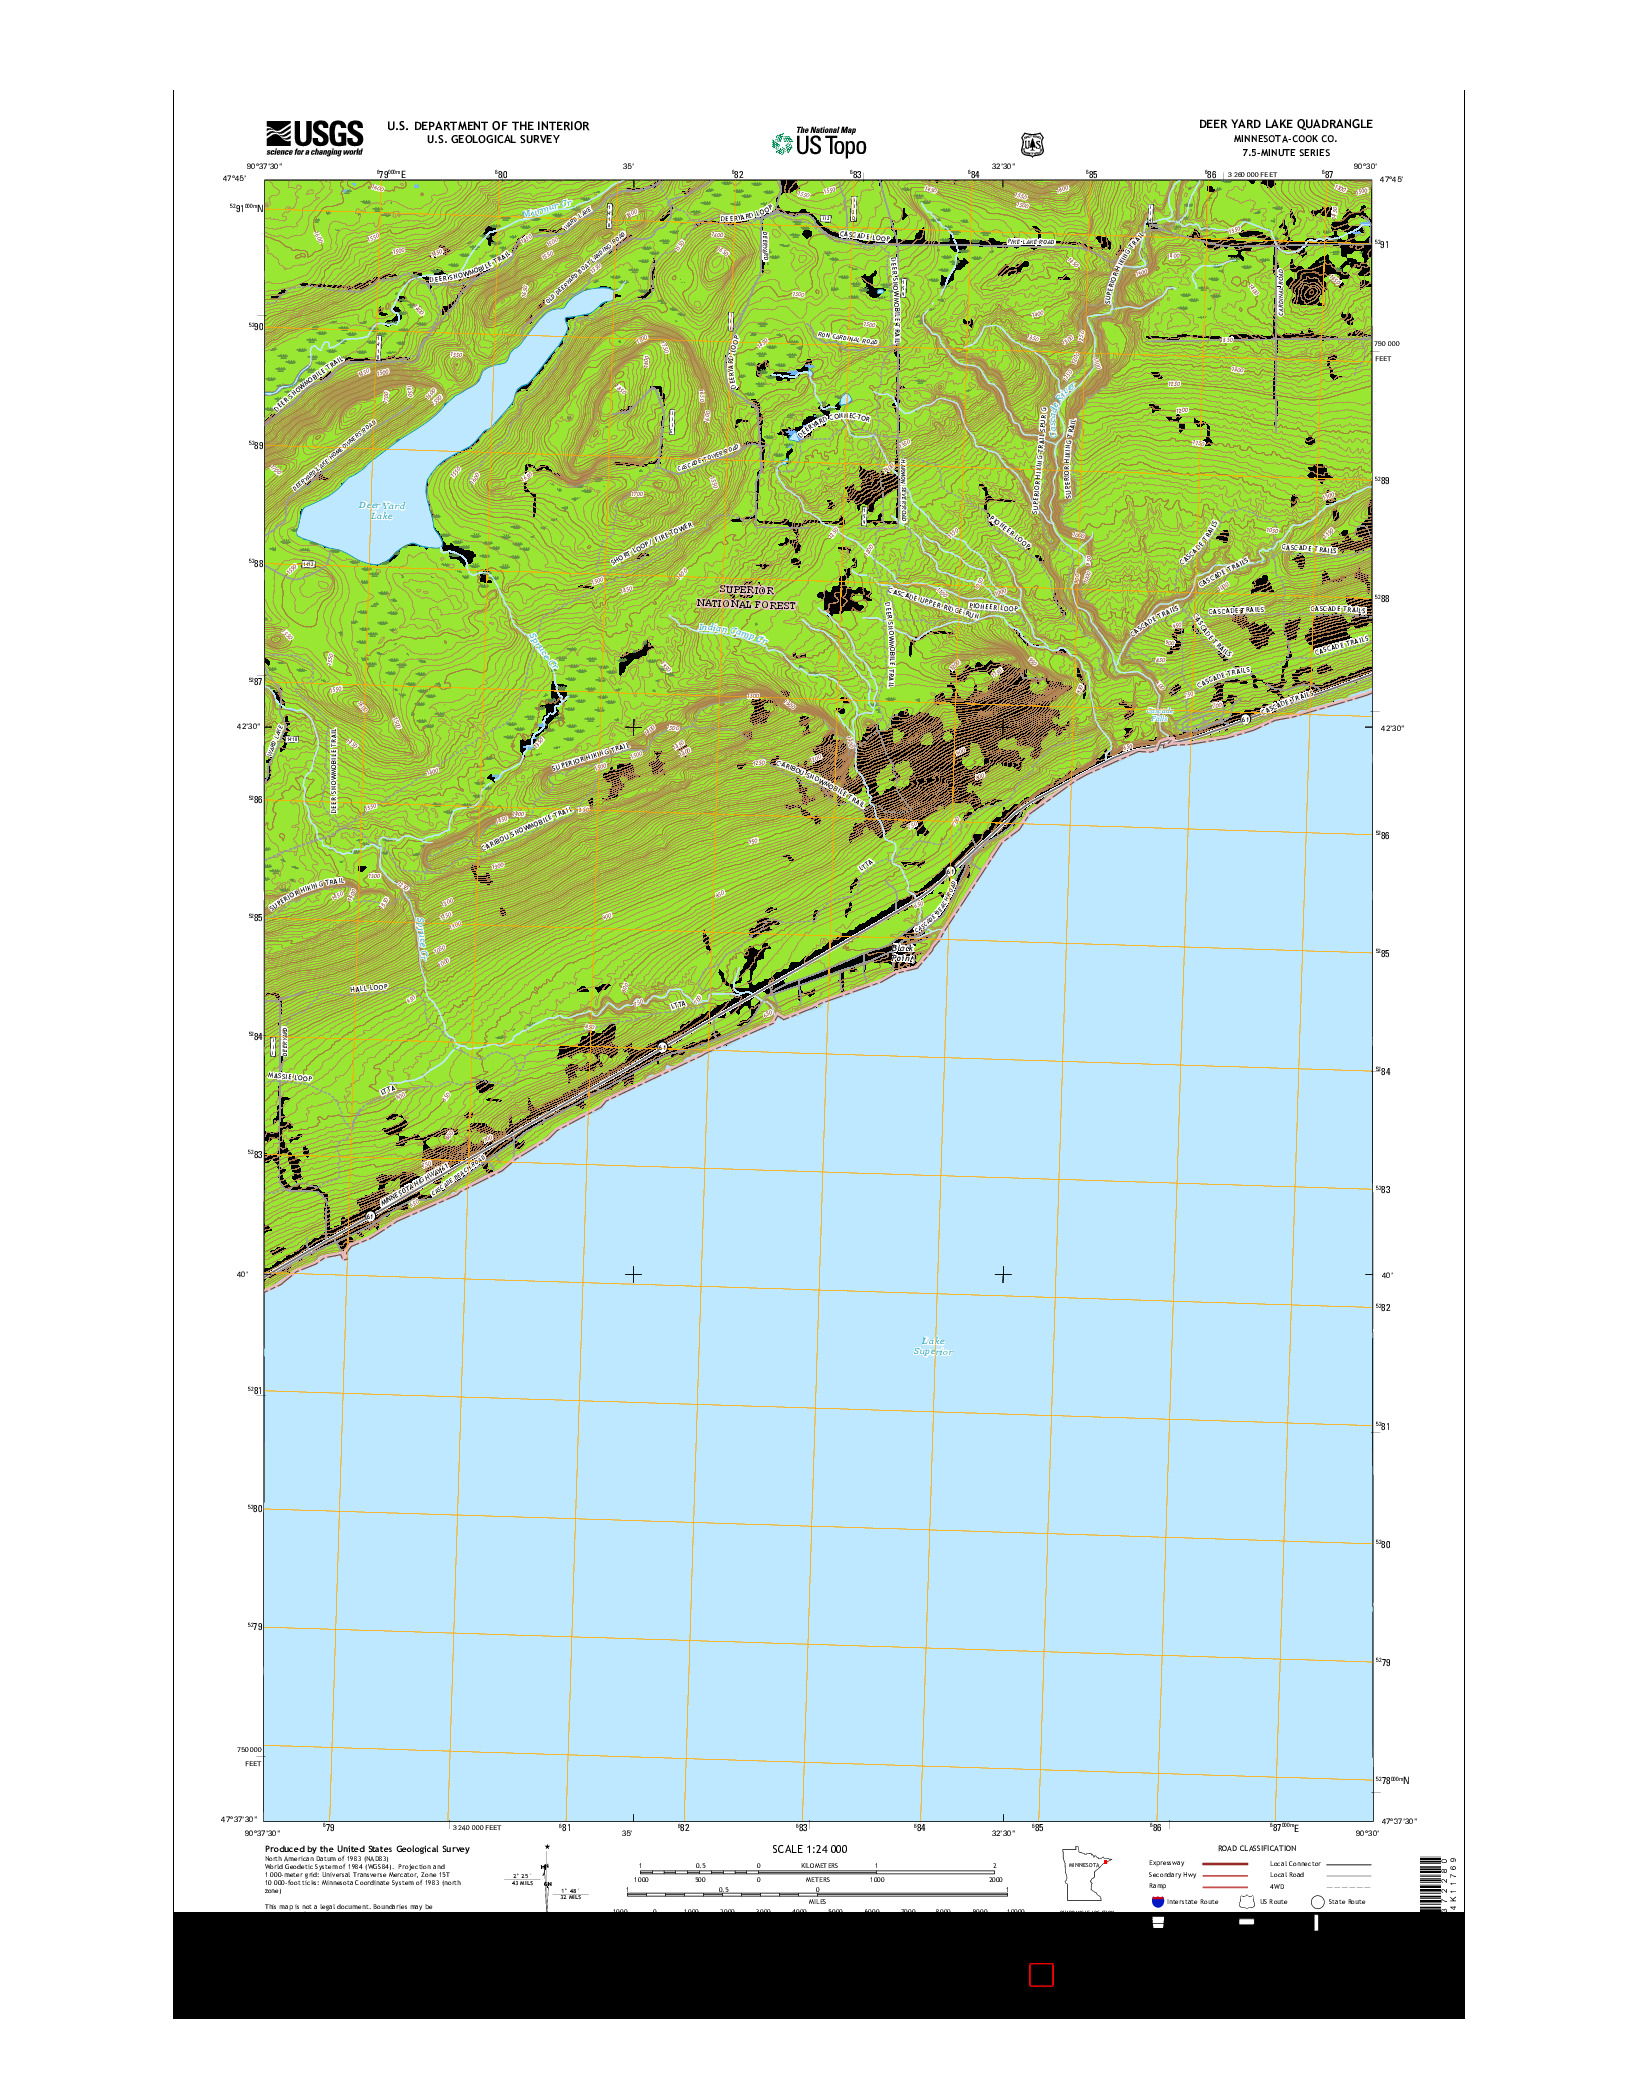Click the Minnesota state locator outline
1638x2088 pixels.
point(1086,1873)
